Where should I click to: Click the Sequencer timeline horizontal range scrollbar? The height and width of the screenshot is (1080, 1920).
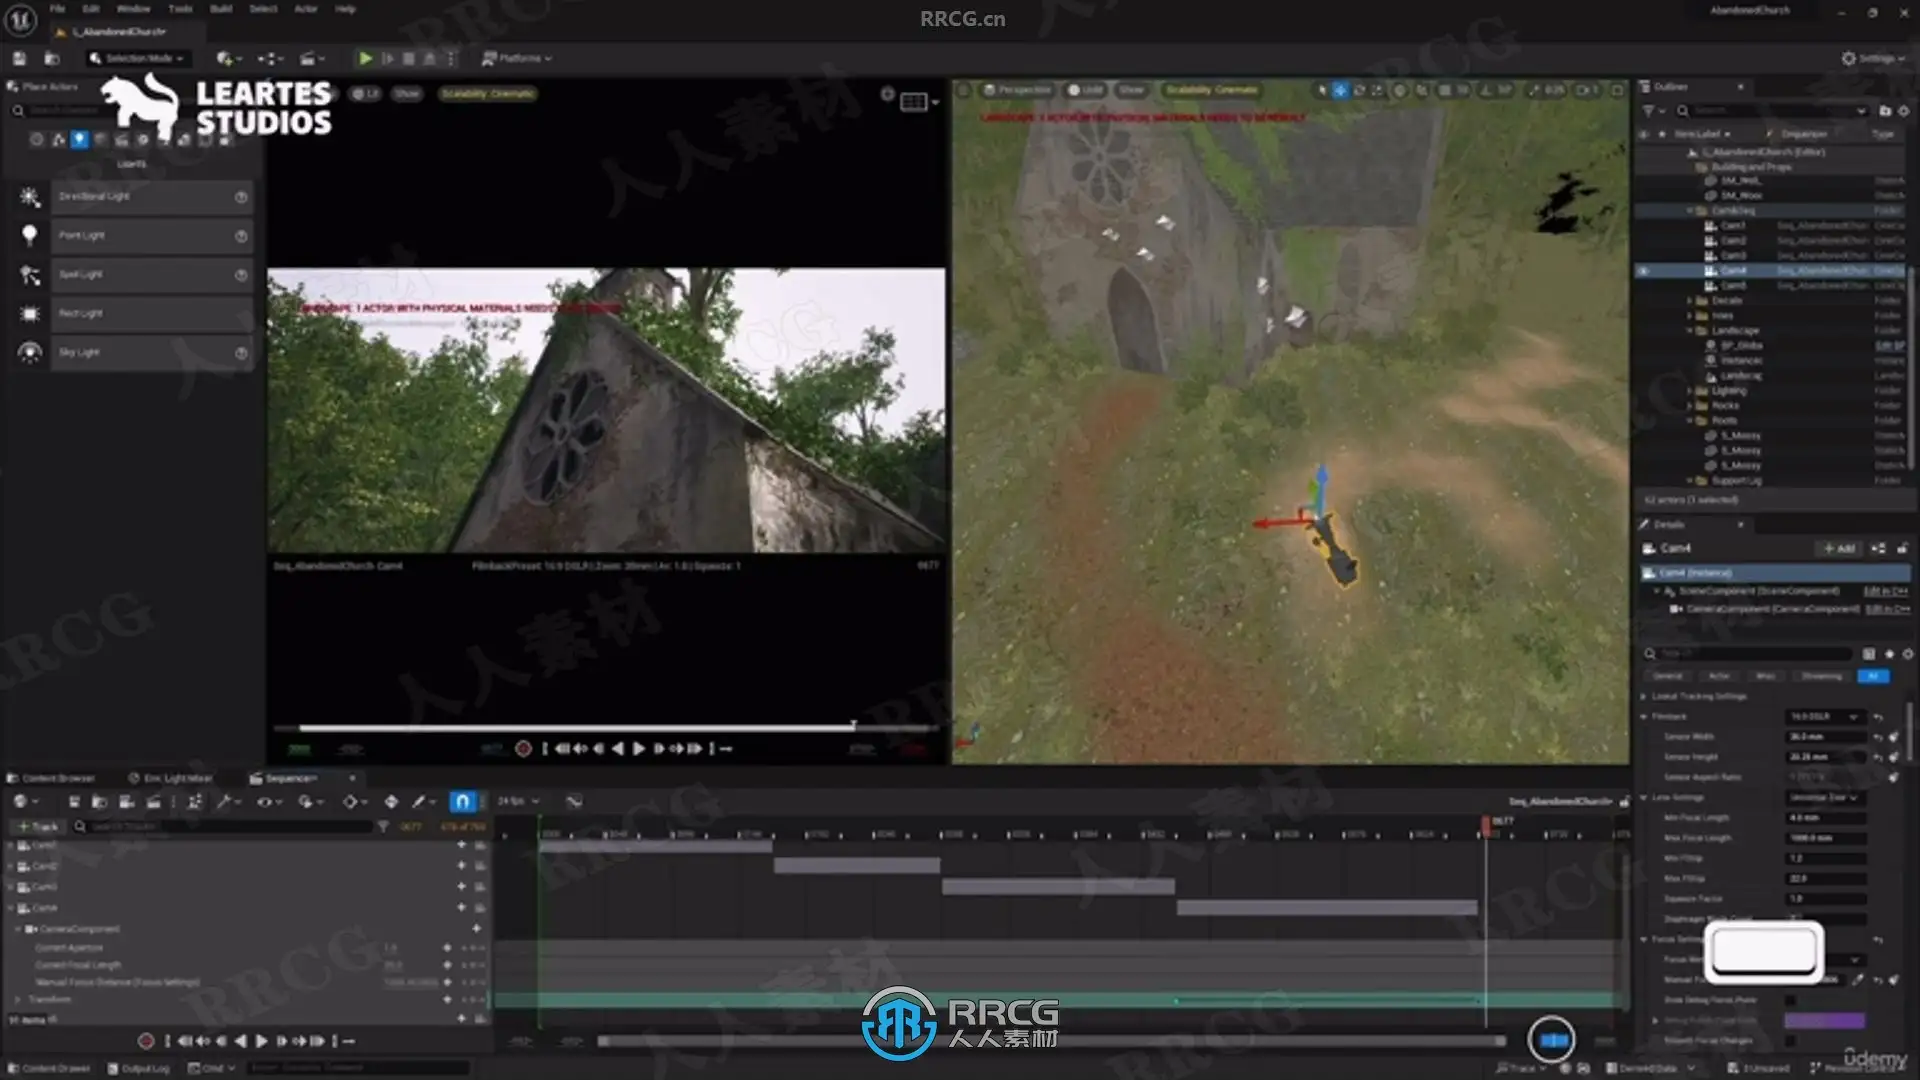[1052, 1041]
